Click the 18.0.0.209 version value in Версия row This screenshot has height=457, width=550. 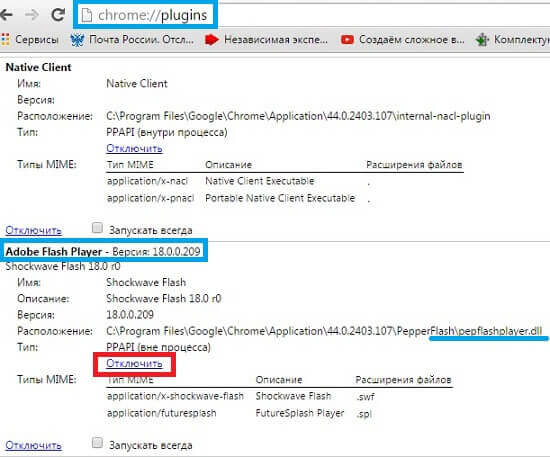coord(130,315)
